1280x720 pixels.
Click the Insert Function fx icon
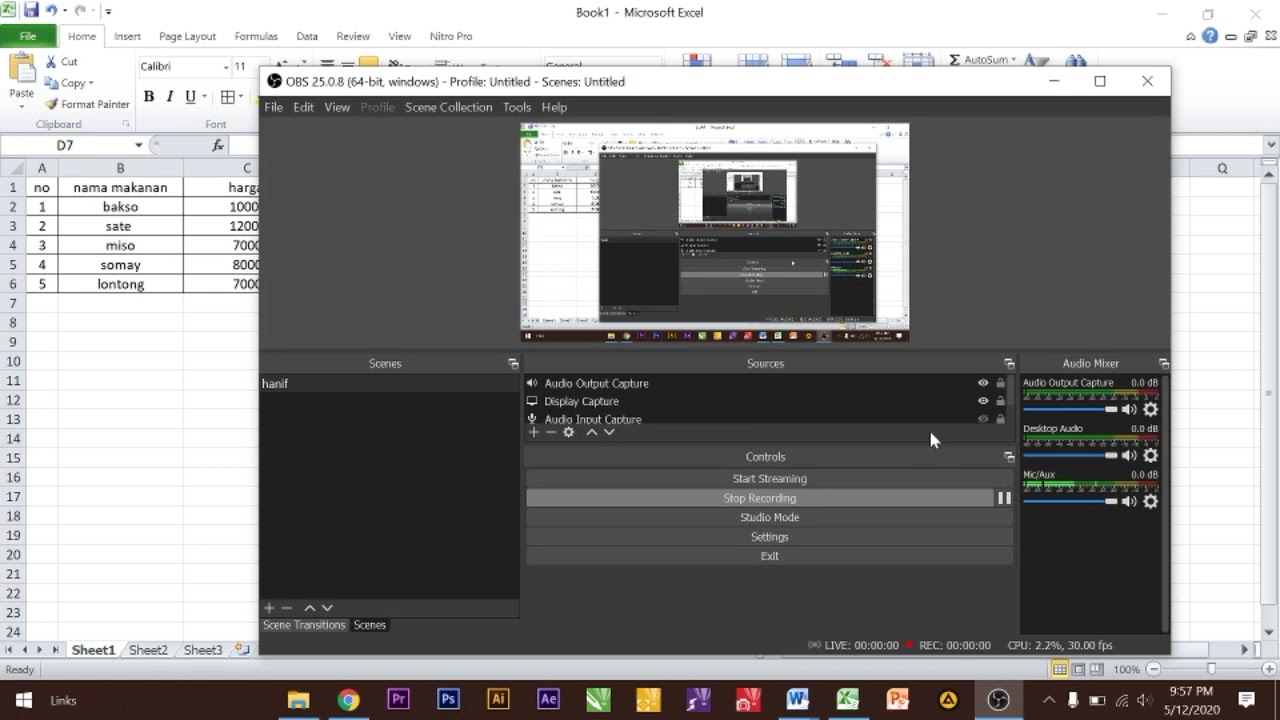[218, 145]
